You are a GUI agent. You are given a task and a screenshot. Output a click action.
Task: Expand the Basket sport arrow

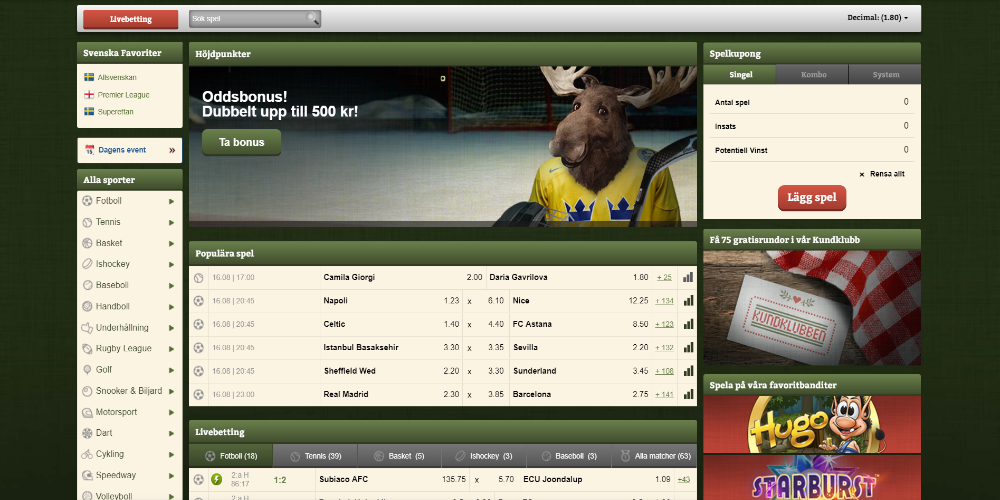172,243
